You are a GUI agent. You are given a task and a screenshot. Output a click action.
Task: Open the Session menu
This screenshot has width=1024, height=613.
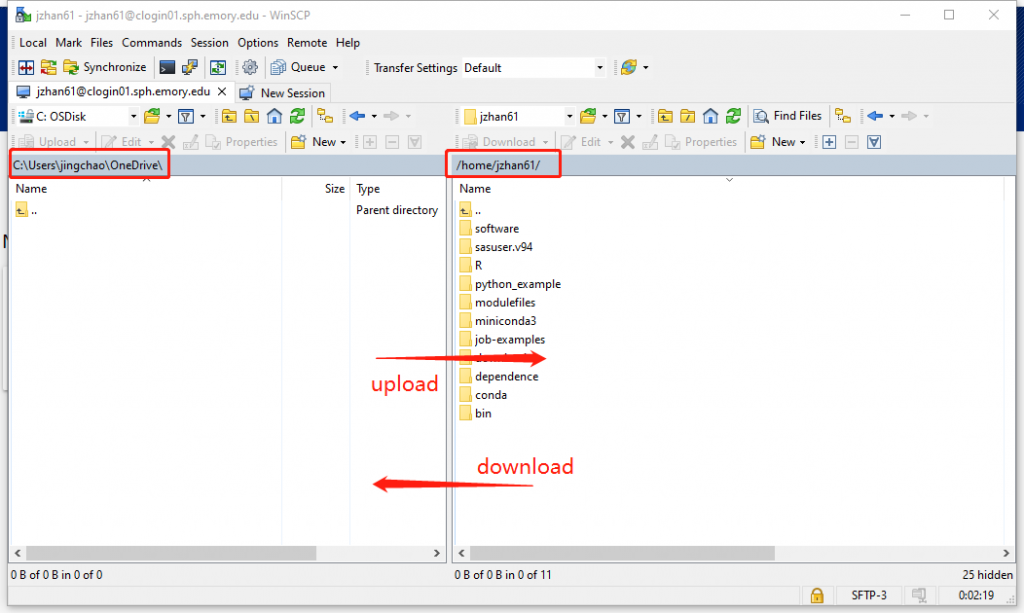[209, 42]
